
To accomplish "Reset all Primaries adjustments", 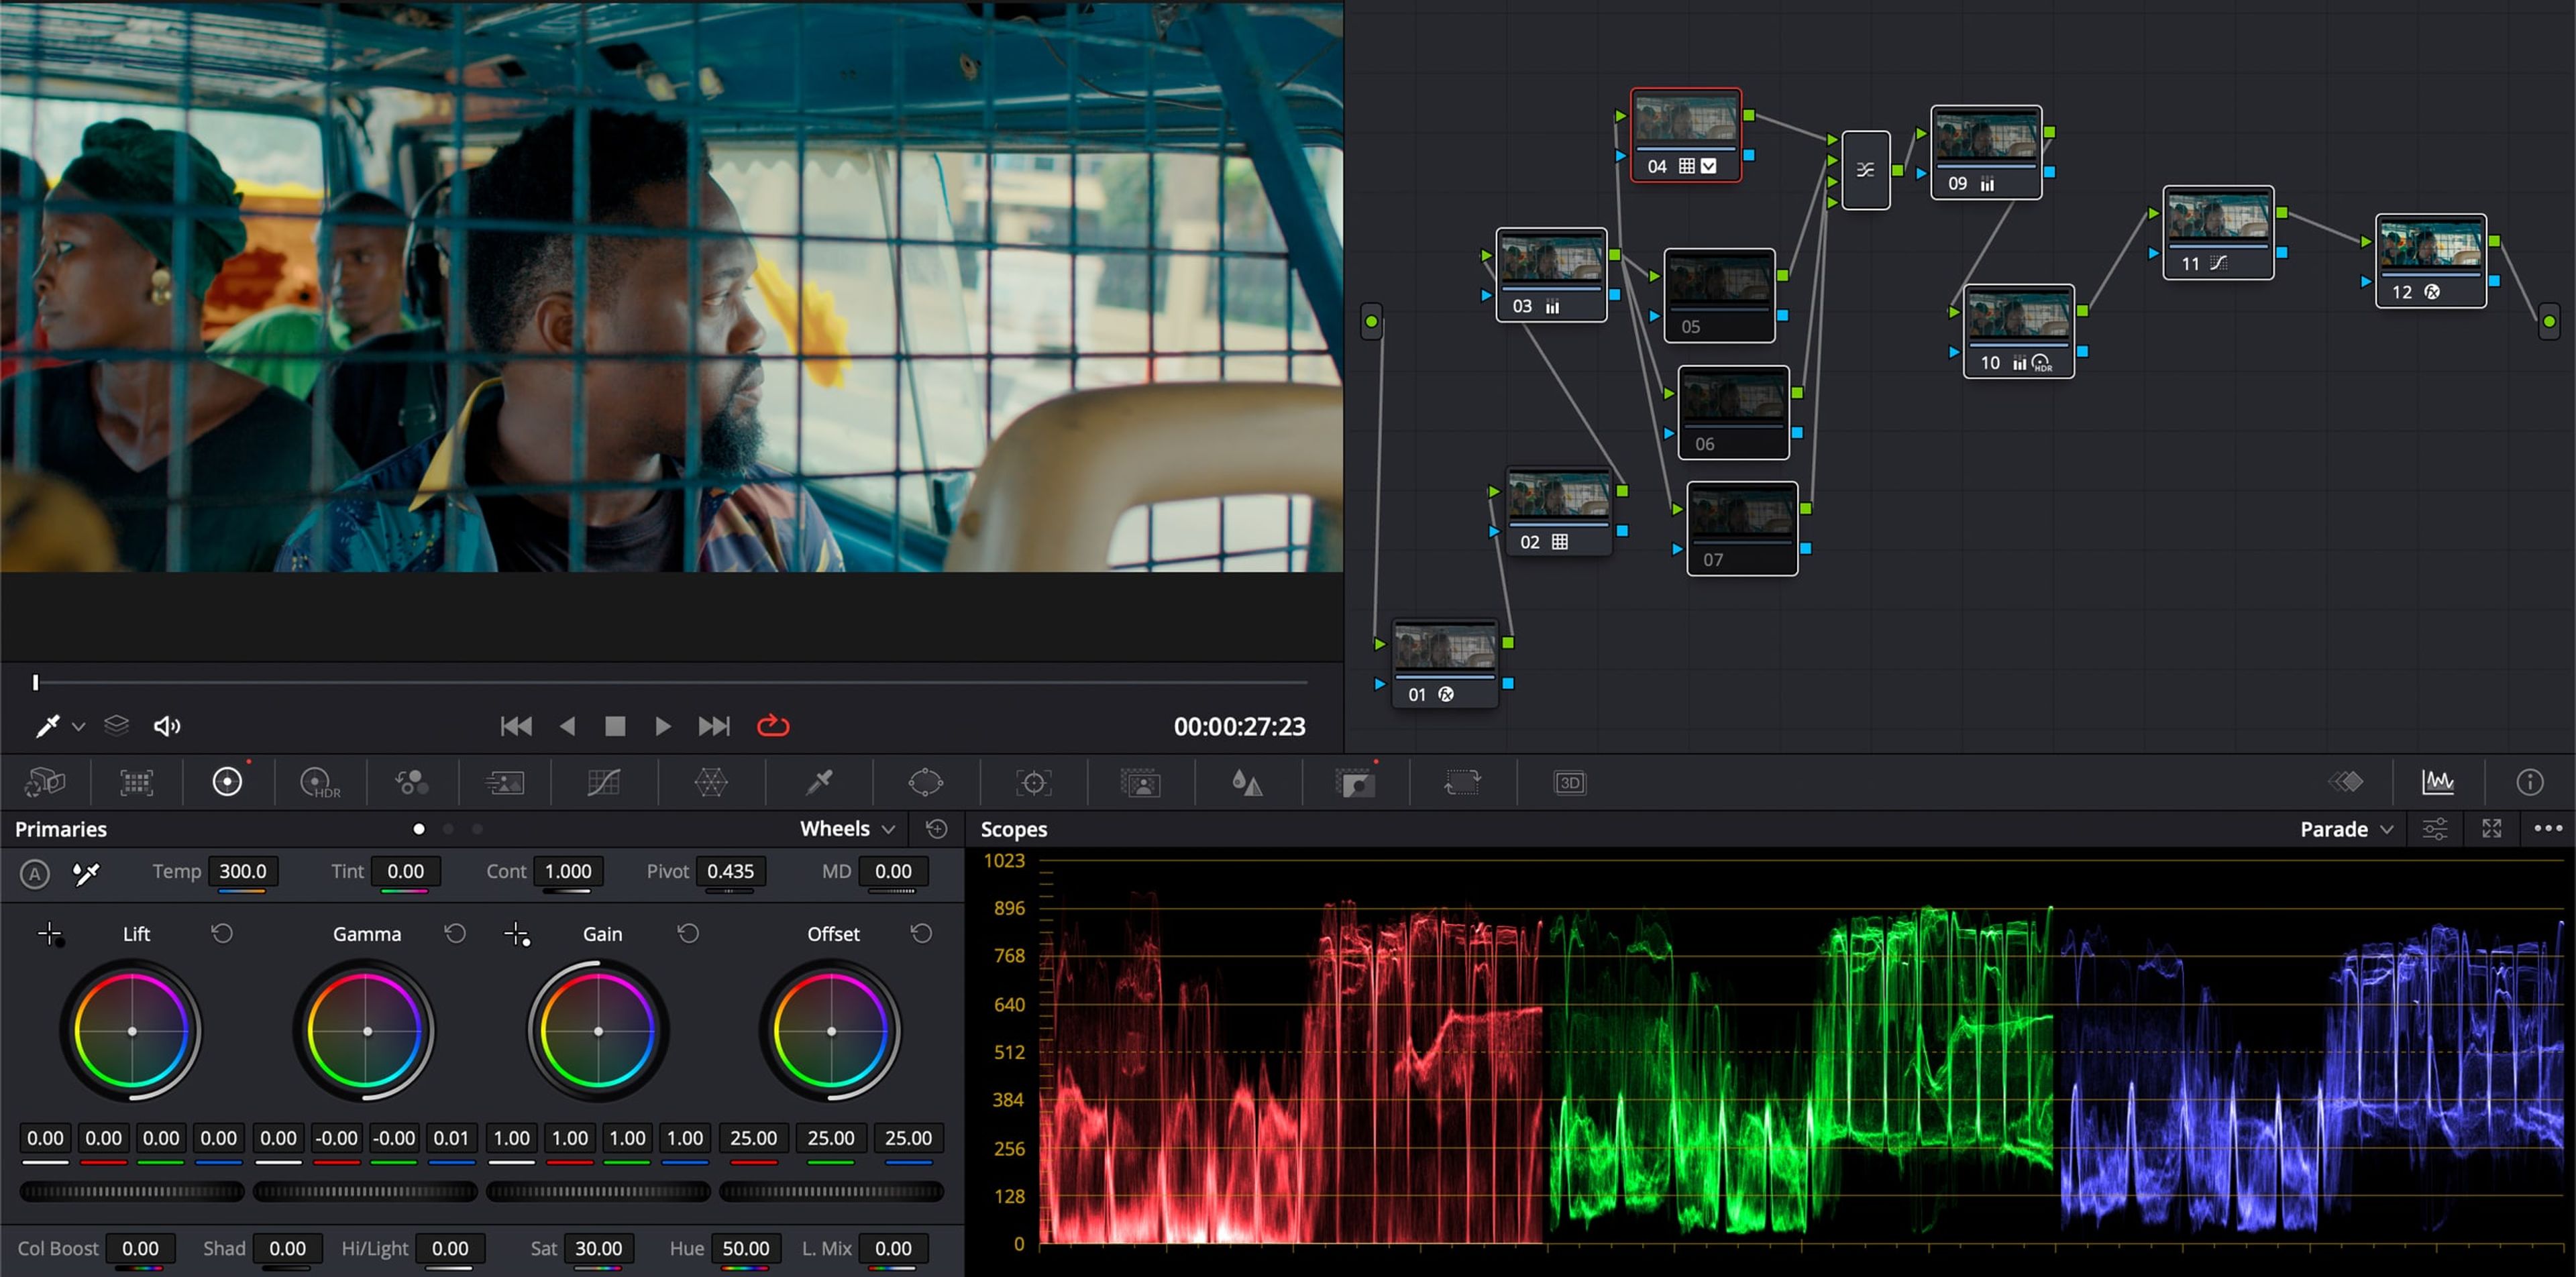I will [x=937, y=829].
